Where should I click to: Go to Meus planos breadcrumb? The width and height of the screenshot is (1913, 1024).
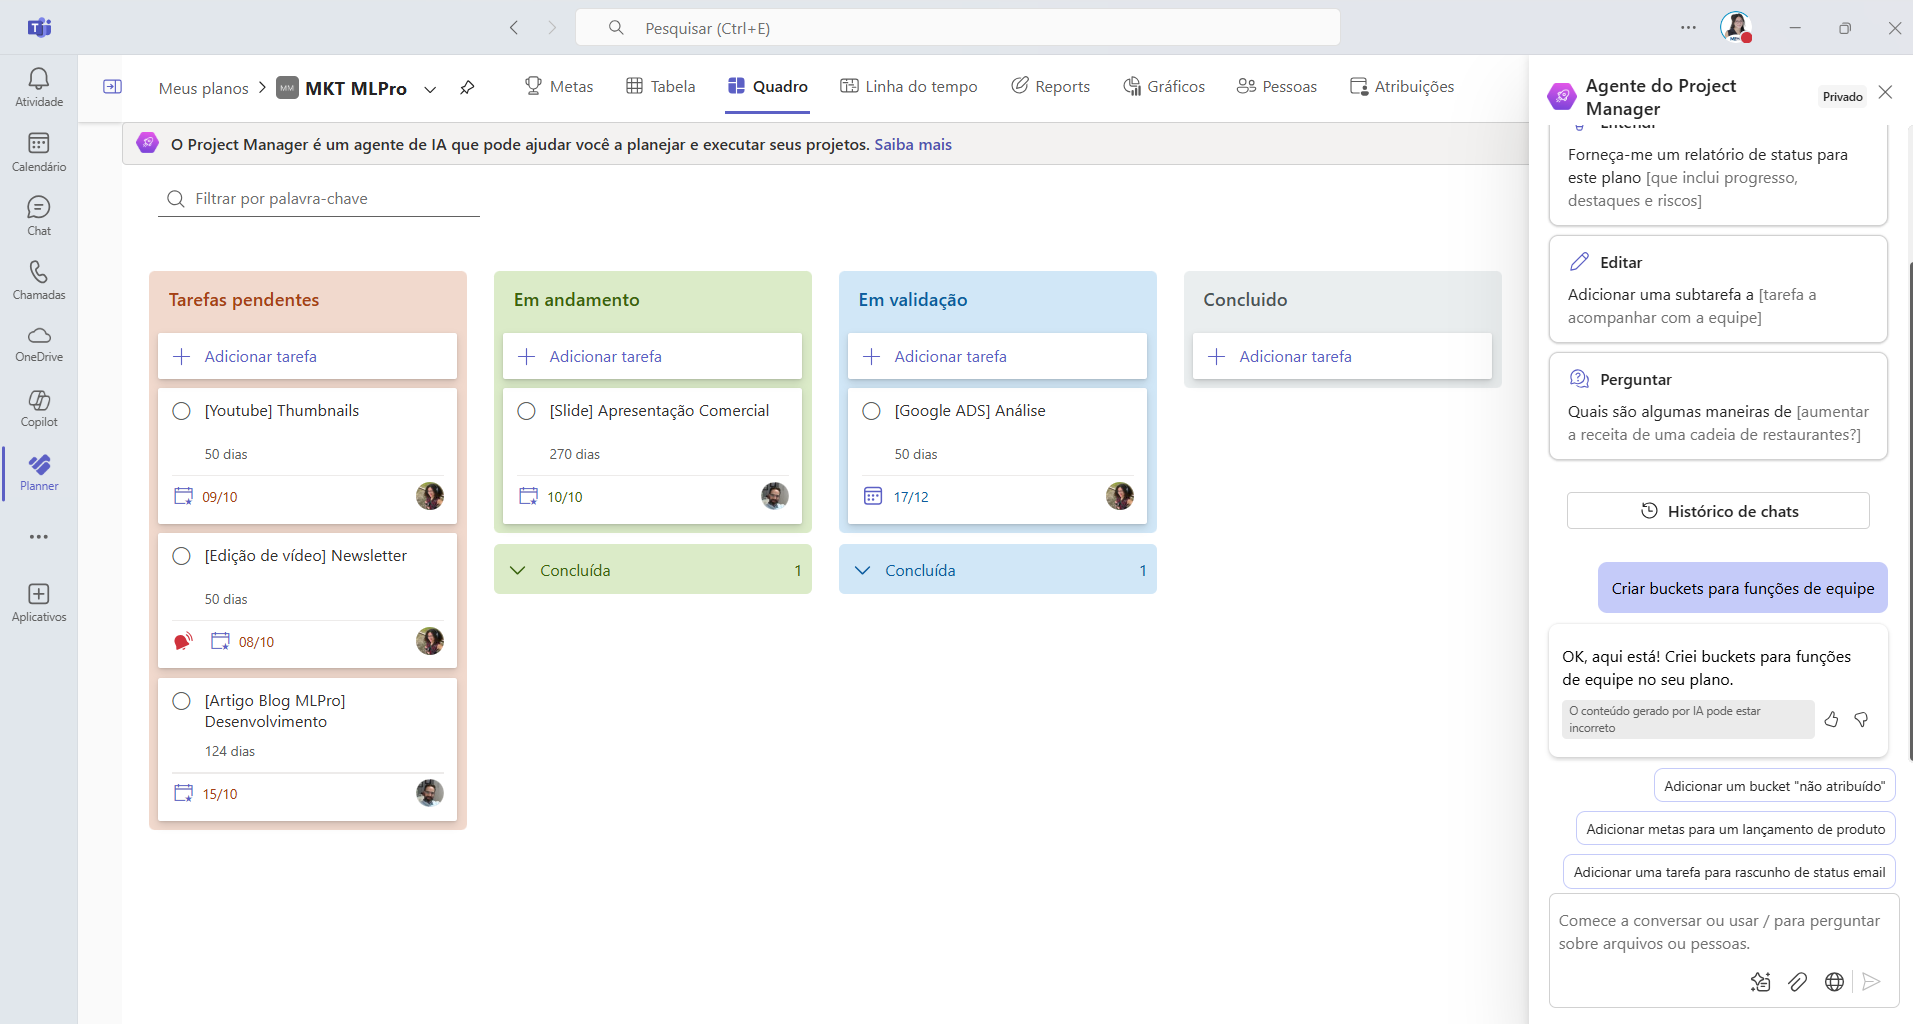203,89
